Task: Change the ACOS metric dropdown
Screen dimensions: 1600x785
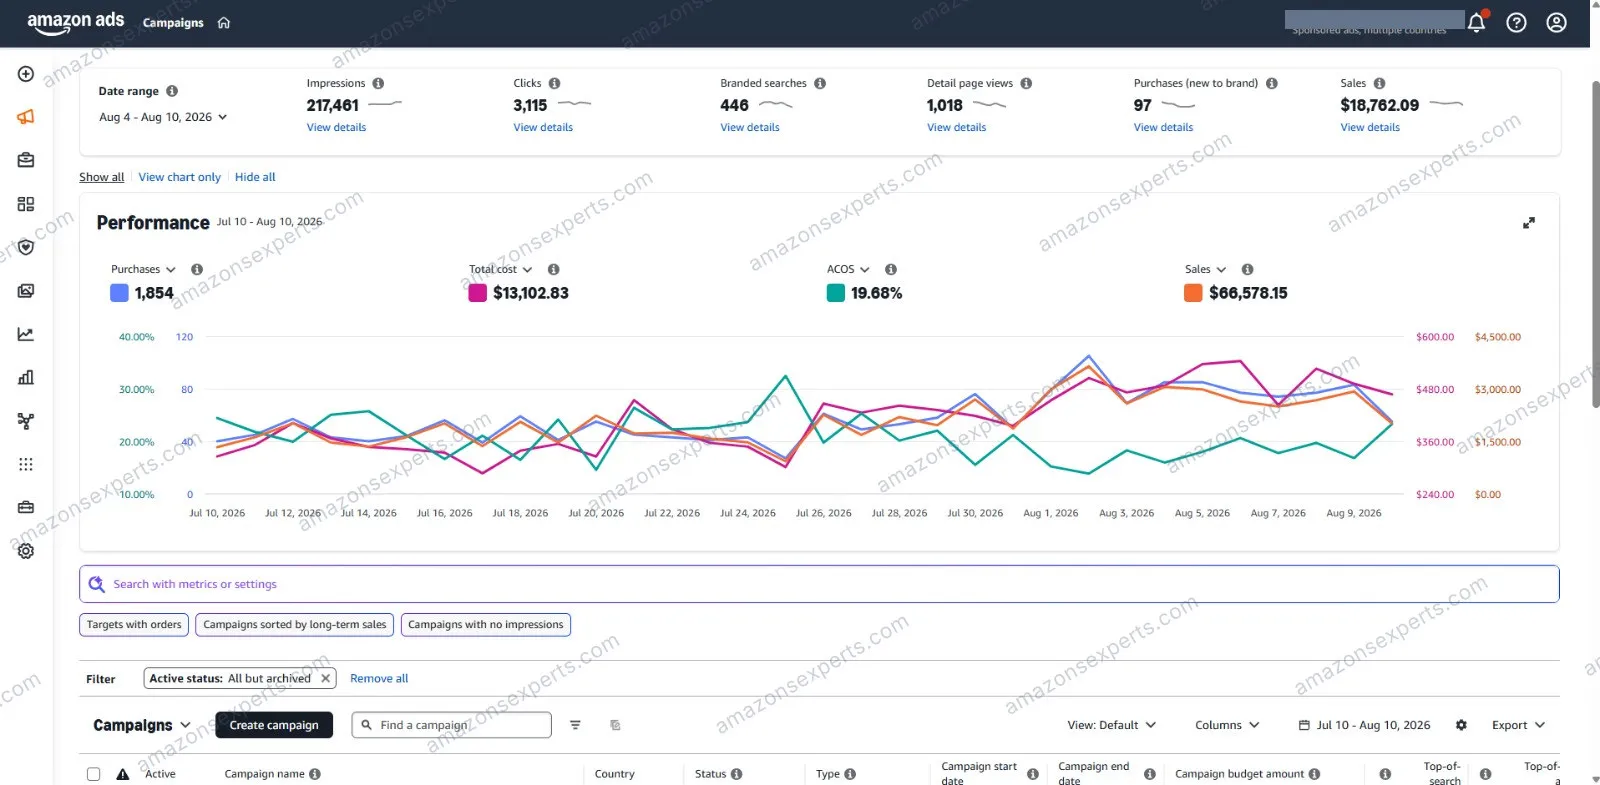Action: (848, 269)
